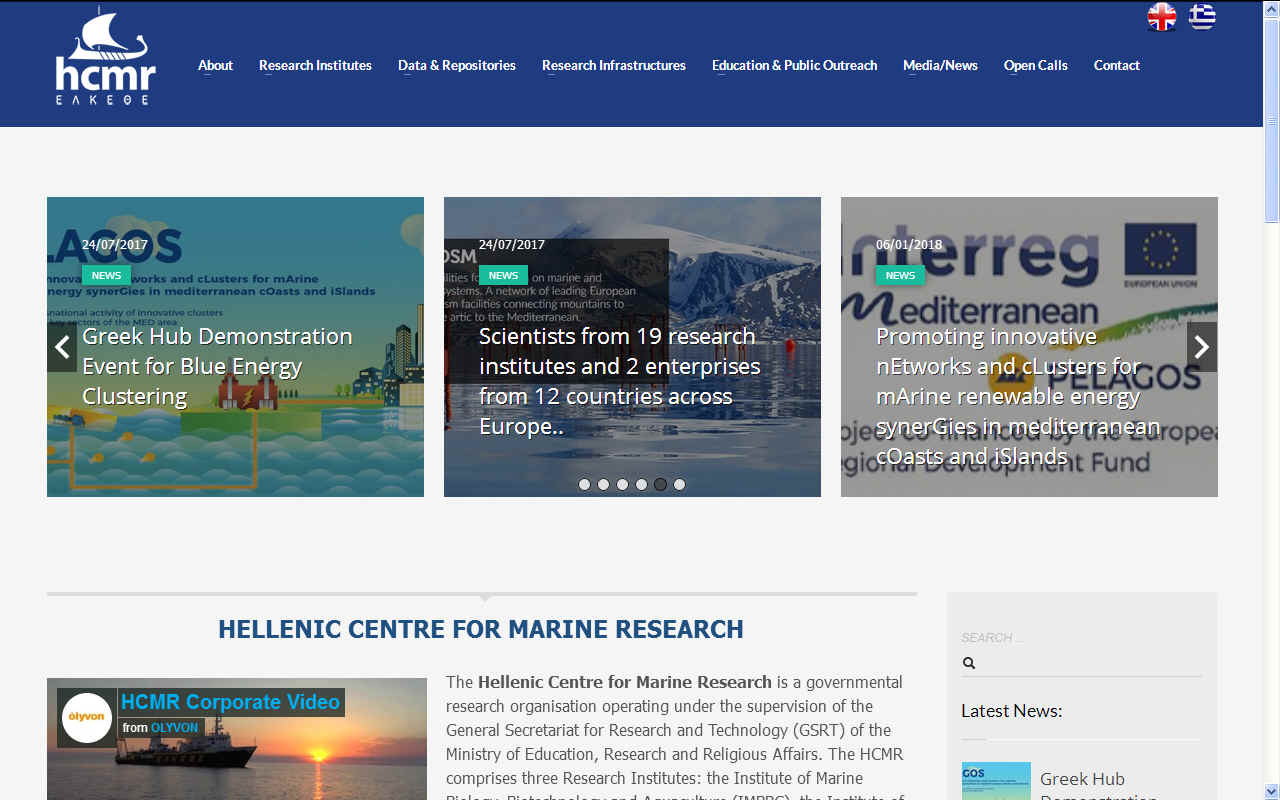Open Scientists from 19 research institutes article
The height and width of the screenshot is (800, 1280).
[x=620, y=381]
